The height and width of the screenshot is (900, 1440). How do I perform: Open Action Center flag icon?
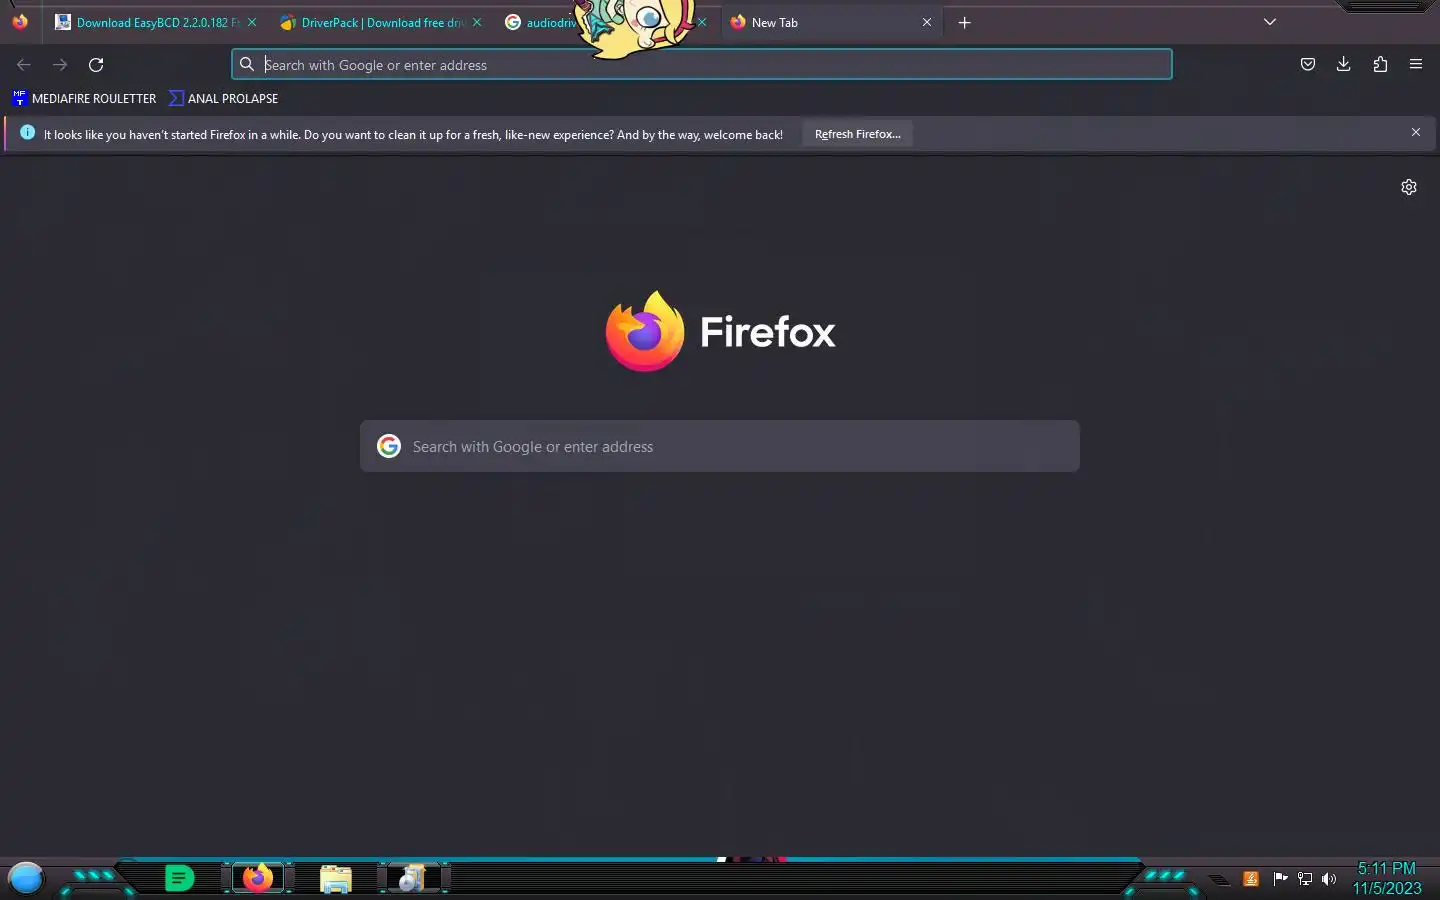coord(1280,879)
